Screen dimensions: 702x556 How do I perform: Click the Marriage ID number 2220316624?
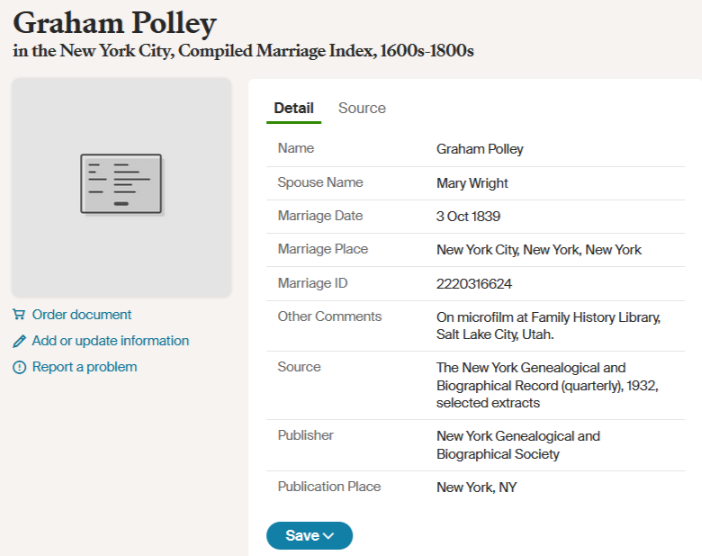click(x=474, y=284)
